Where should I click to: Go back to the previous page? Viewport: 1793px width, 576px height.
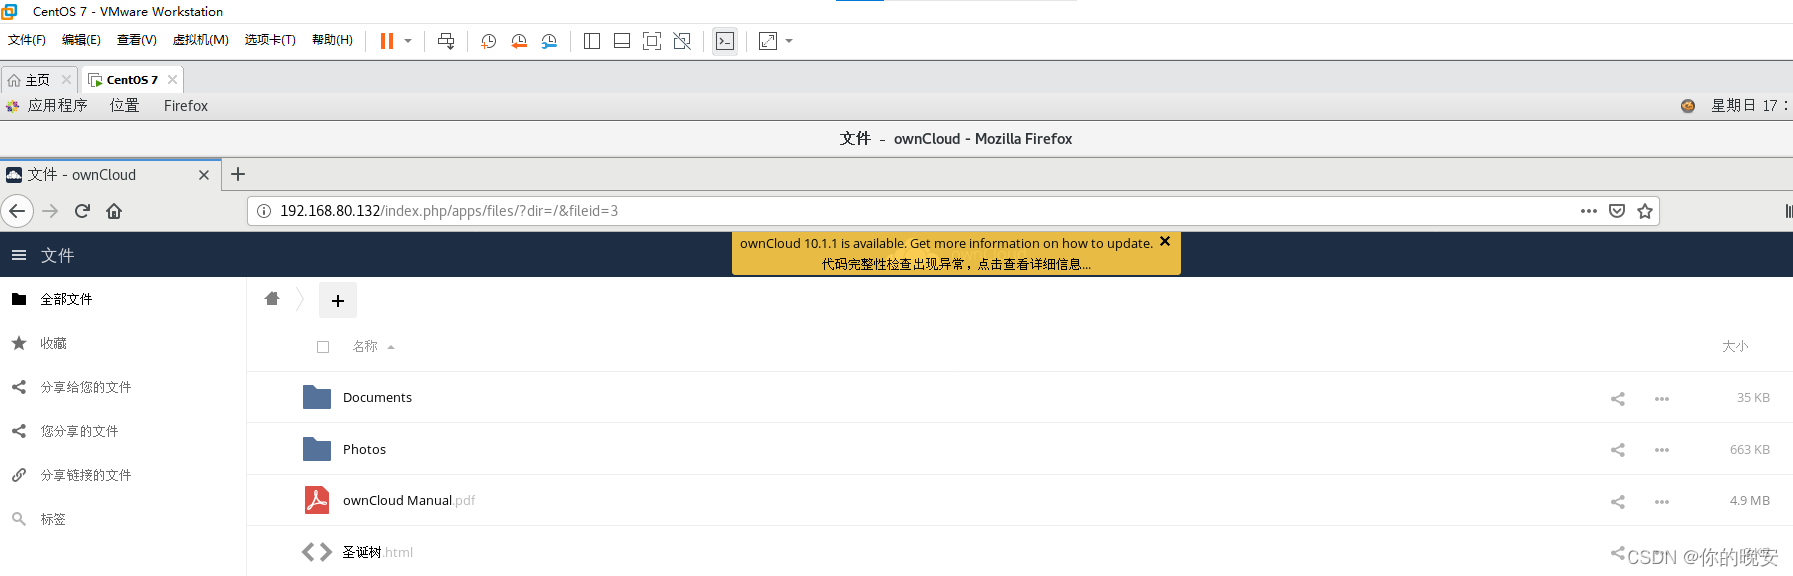17,211
